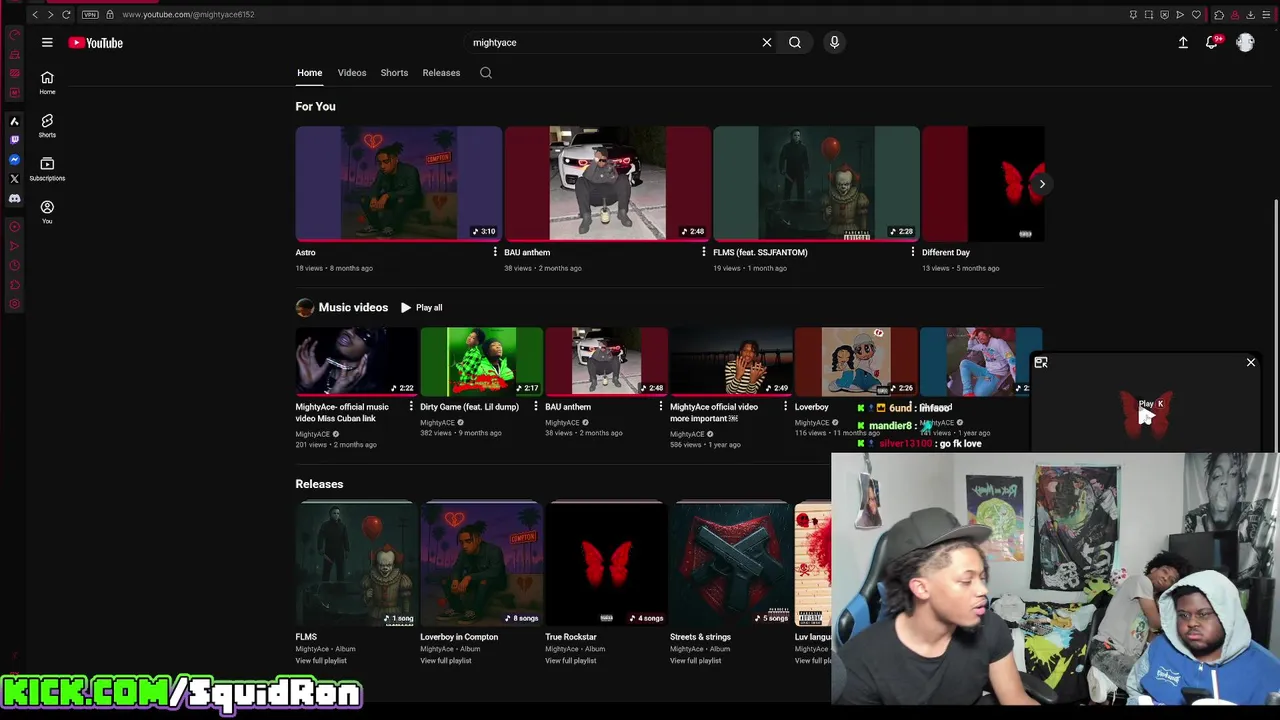Expand the miniplayer to full watch page

pos(1041,363)
